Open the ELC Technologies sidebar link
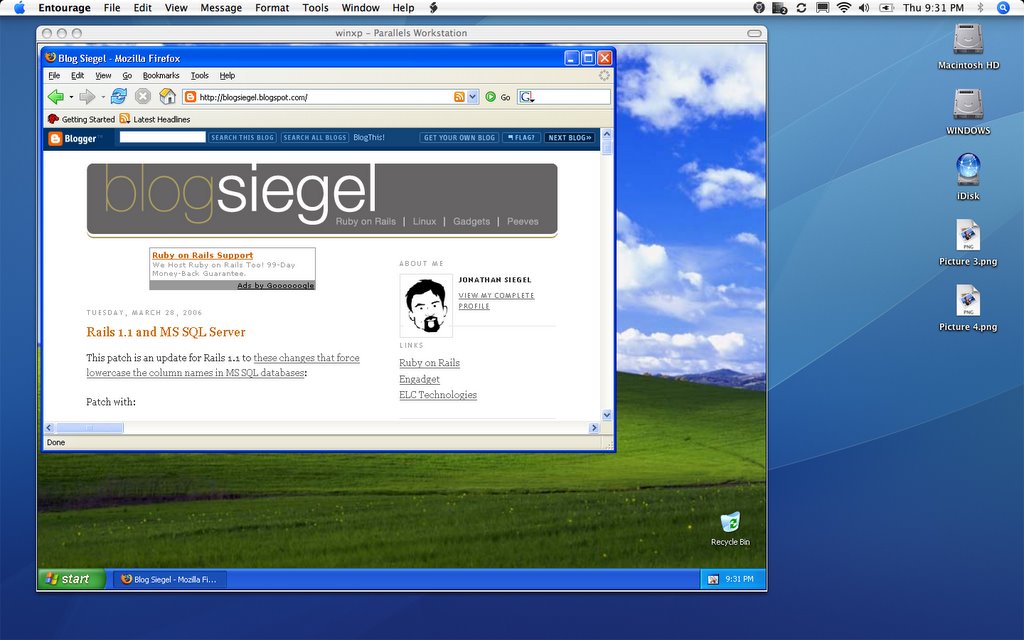 tap(438, 394)
